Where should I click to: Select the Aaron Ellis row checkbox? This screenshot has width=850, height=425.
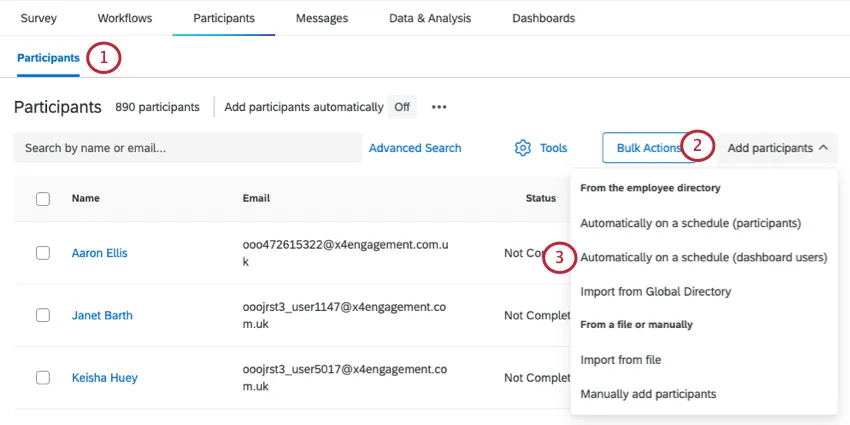(43, 253)
